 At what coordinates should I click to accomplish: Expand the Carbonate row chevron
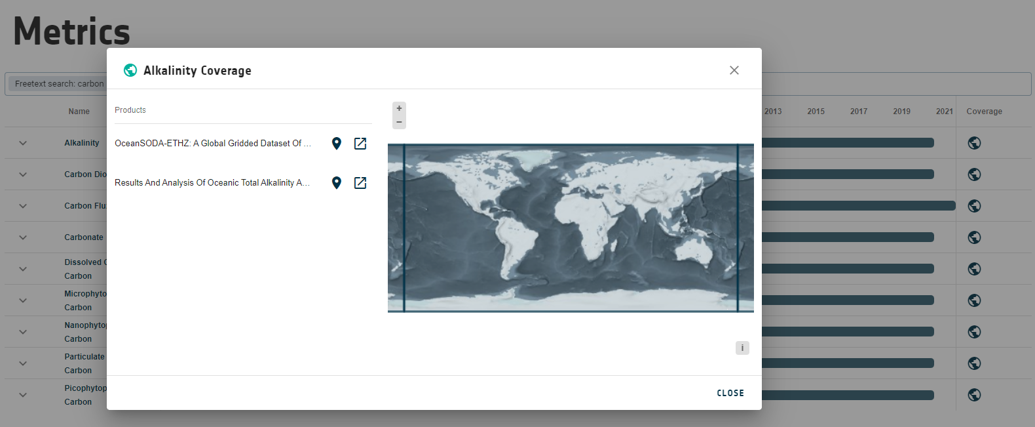click(x=23, y=238)
